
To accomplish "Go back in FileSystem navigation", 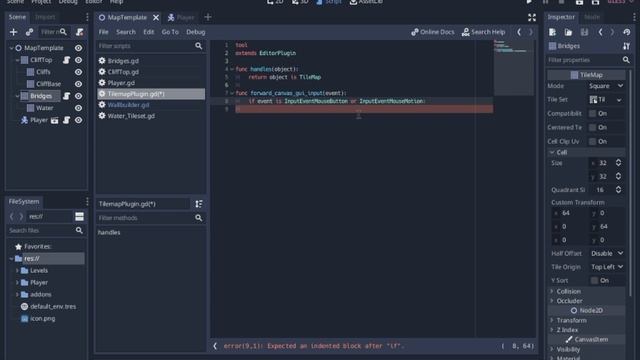I will [x=12, y=216].
